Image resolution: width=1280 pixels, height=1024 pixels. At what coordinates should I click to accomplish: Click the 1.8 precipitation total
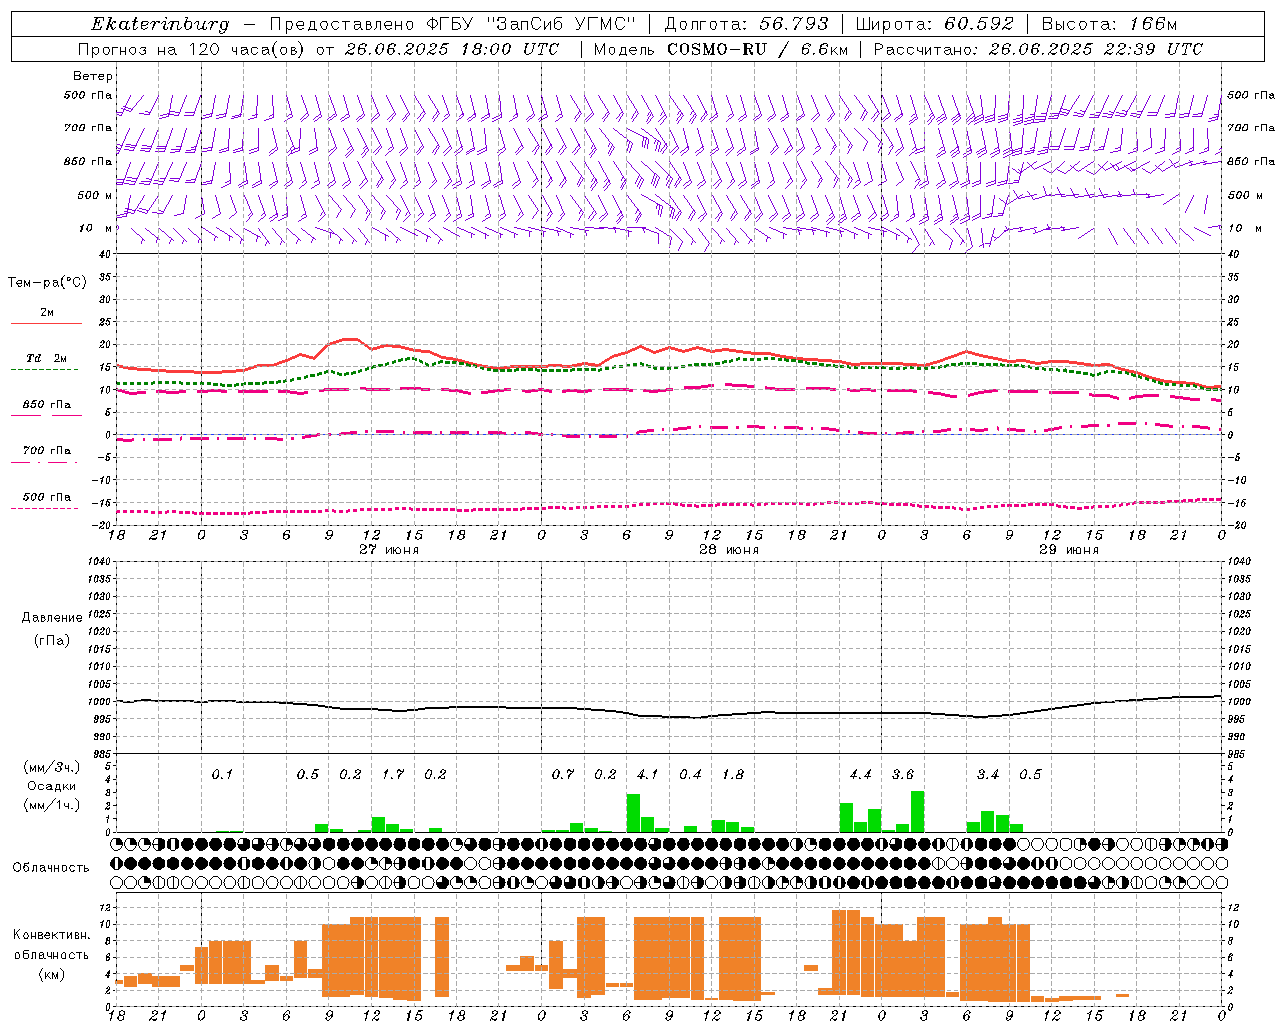(733, 775)
